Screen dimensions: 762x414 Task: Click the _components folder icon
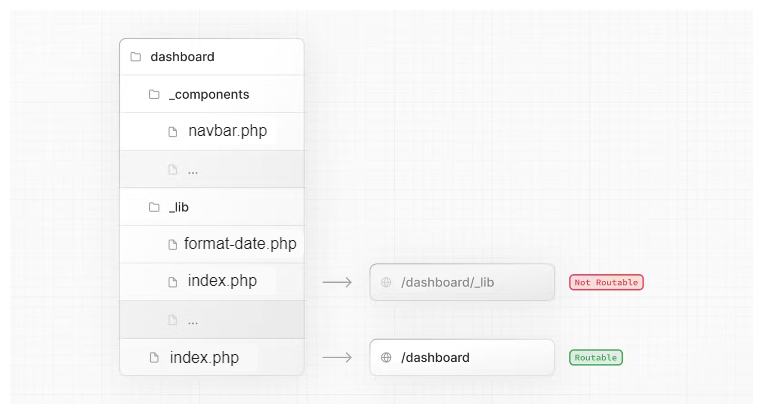(154, 94)
